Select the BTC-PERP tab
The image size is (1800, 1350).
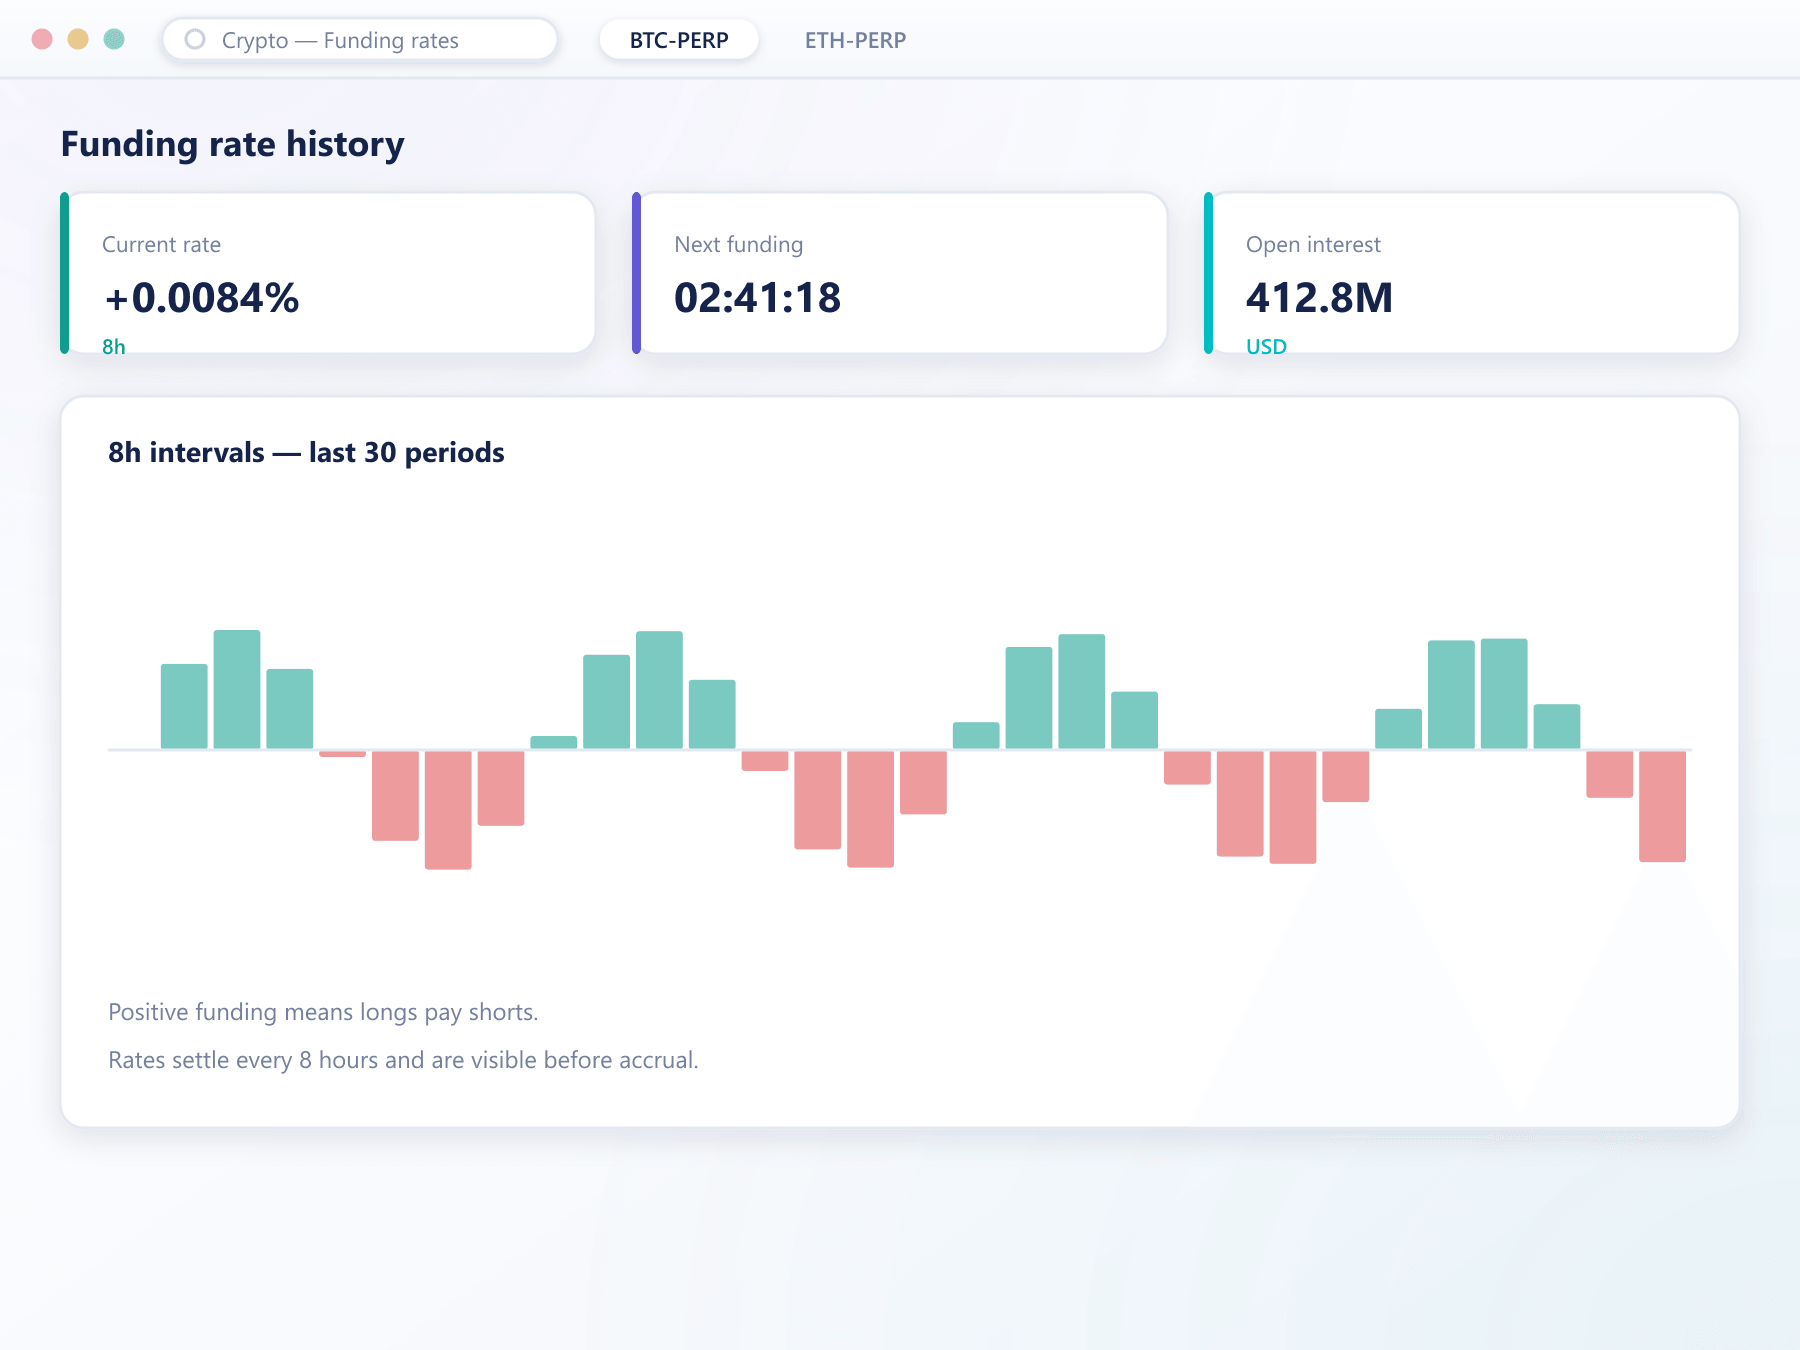(x=679, y=40)
